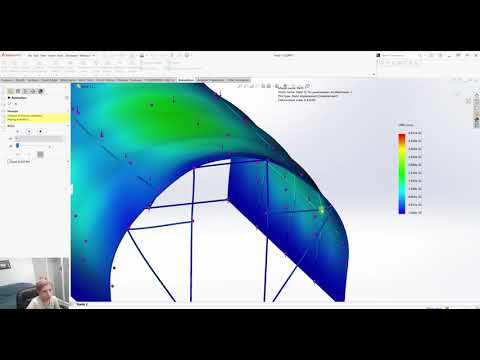Select the study tab at bottom of viewport

click(x=82, y=304)
